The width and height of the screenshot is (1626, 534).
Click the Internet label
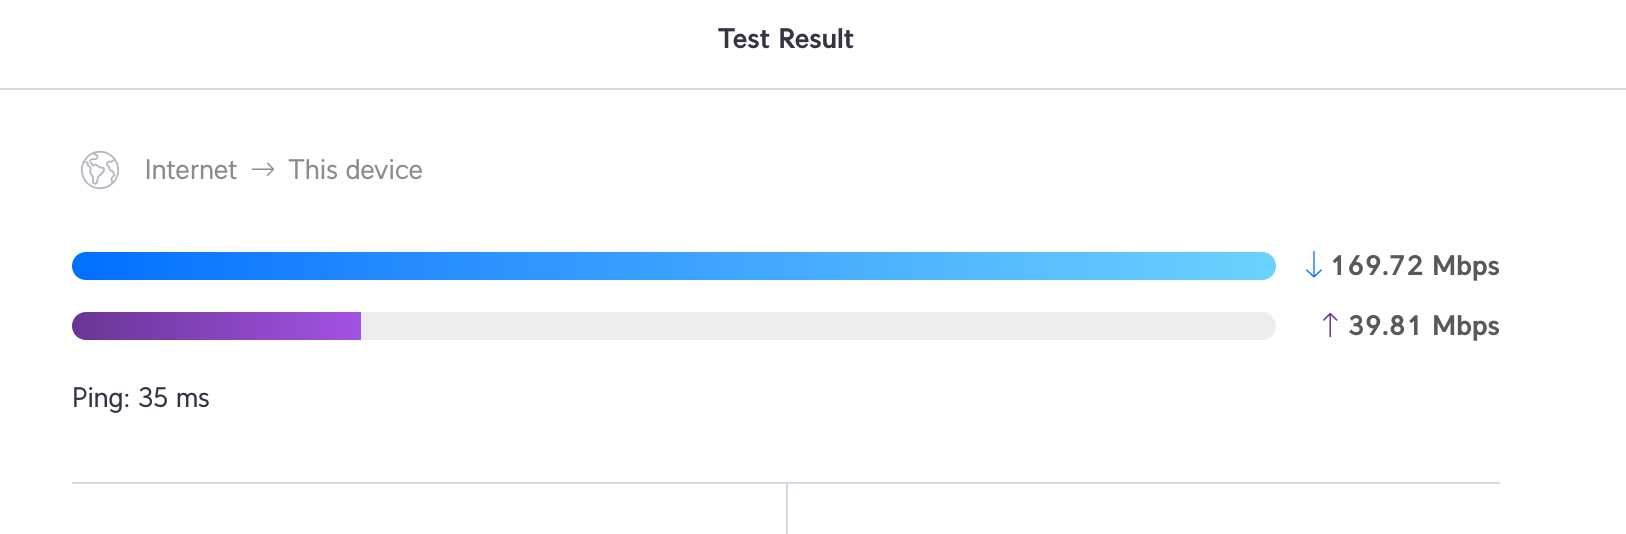coord(191,170)
